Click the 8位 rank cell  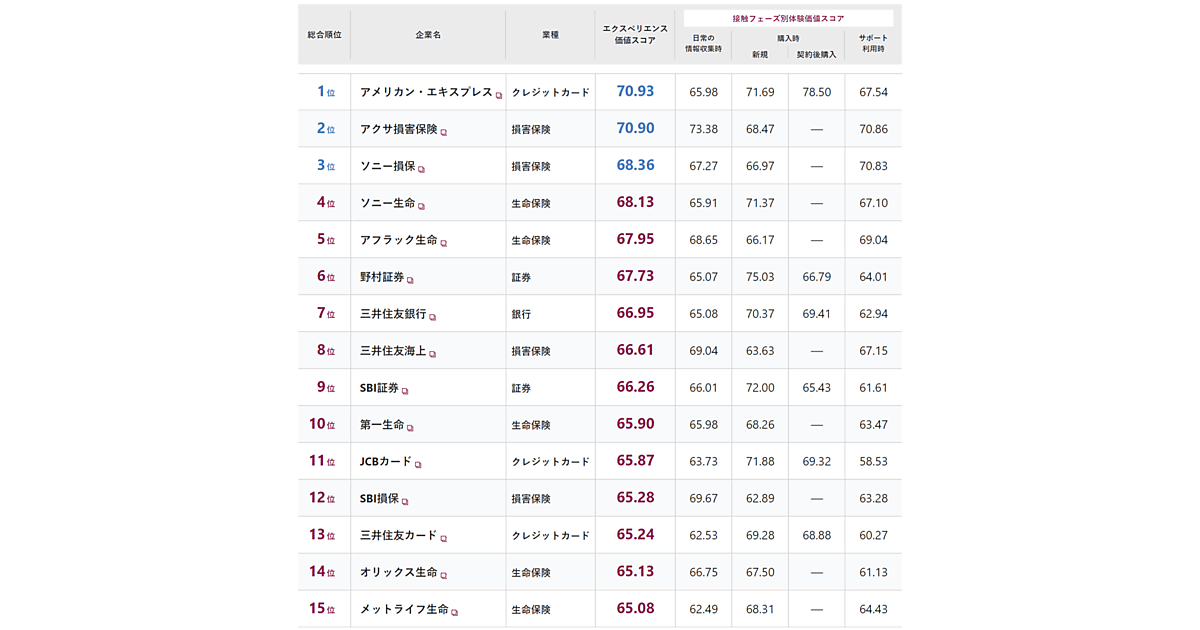coord(325,350)
